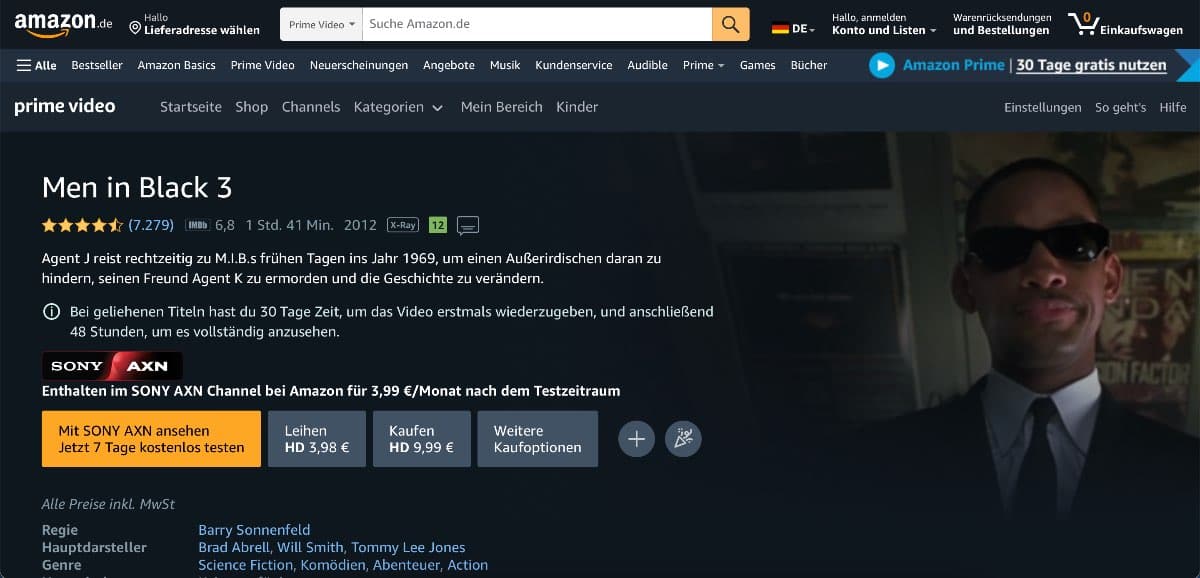Click the X-Ray badge
Viewport: 1200px width, 578px height.
pyautogui.click(x=402, y=225)
